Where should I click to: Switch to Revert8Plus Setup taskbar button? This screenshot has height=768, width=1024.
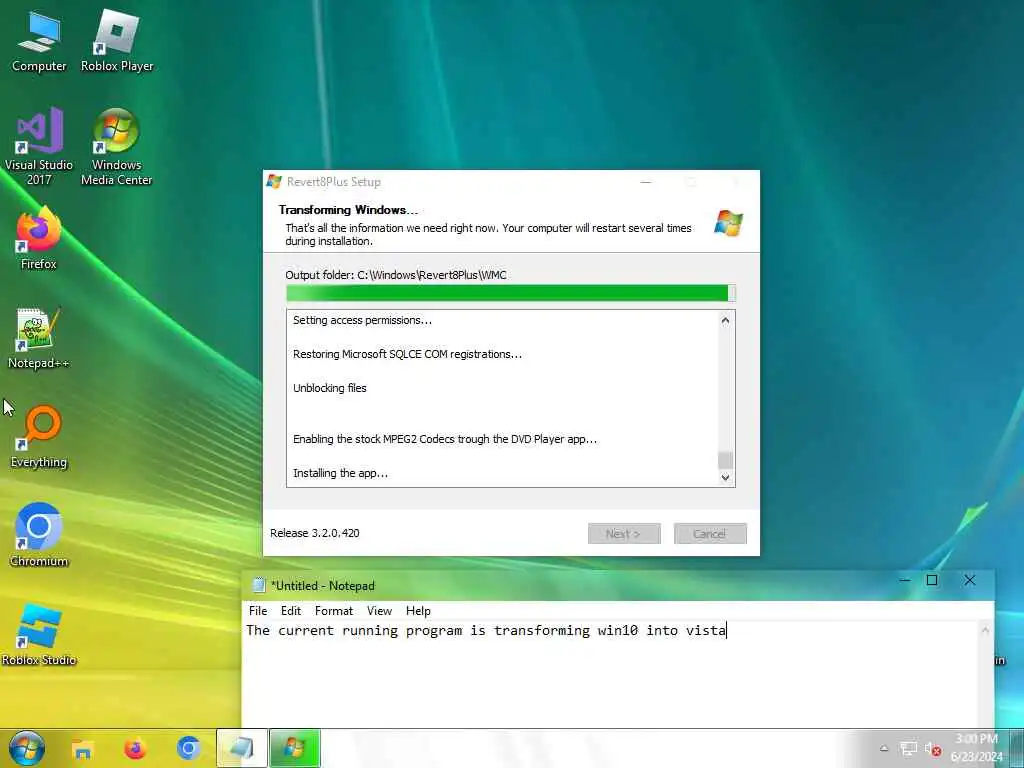295,748
